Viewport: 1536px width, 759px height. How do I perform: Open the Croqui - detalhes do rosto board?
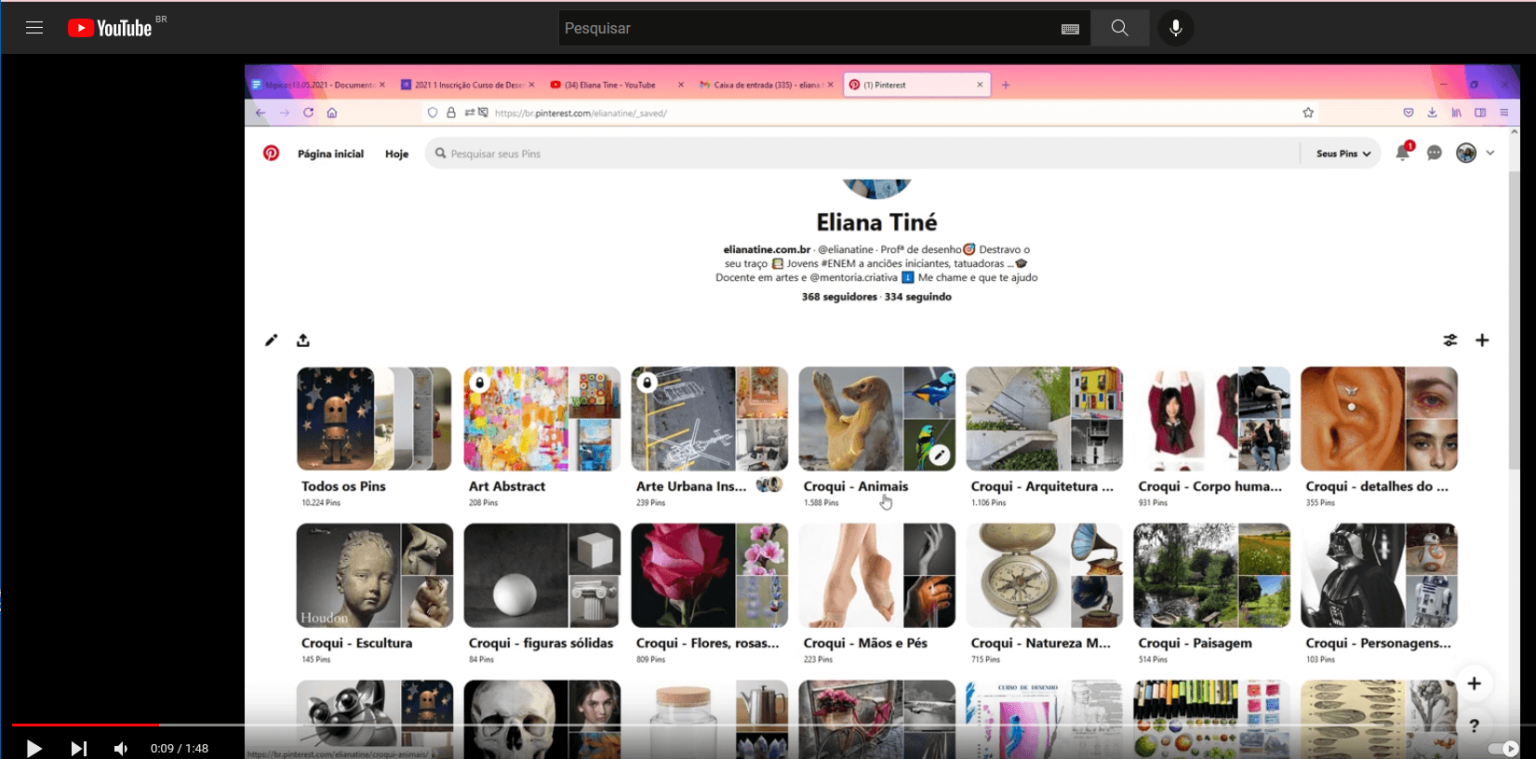[x=1379, y=418]
